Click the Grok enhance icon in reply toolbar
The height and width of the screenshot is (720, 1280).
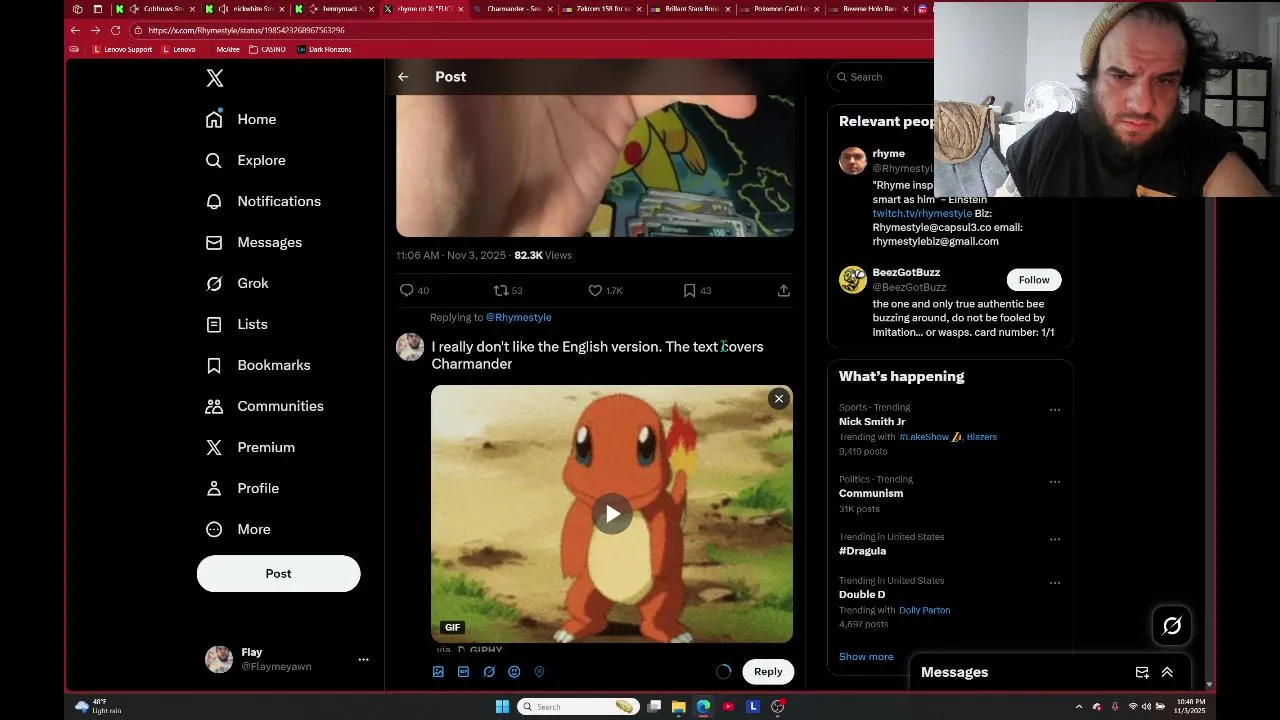[x=489, y=672]
